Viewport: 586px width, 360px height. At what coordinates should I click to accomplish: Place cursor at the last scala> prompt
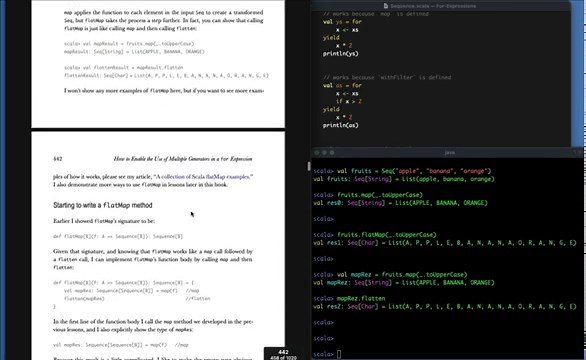coord(339,354)
